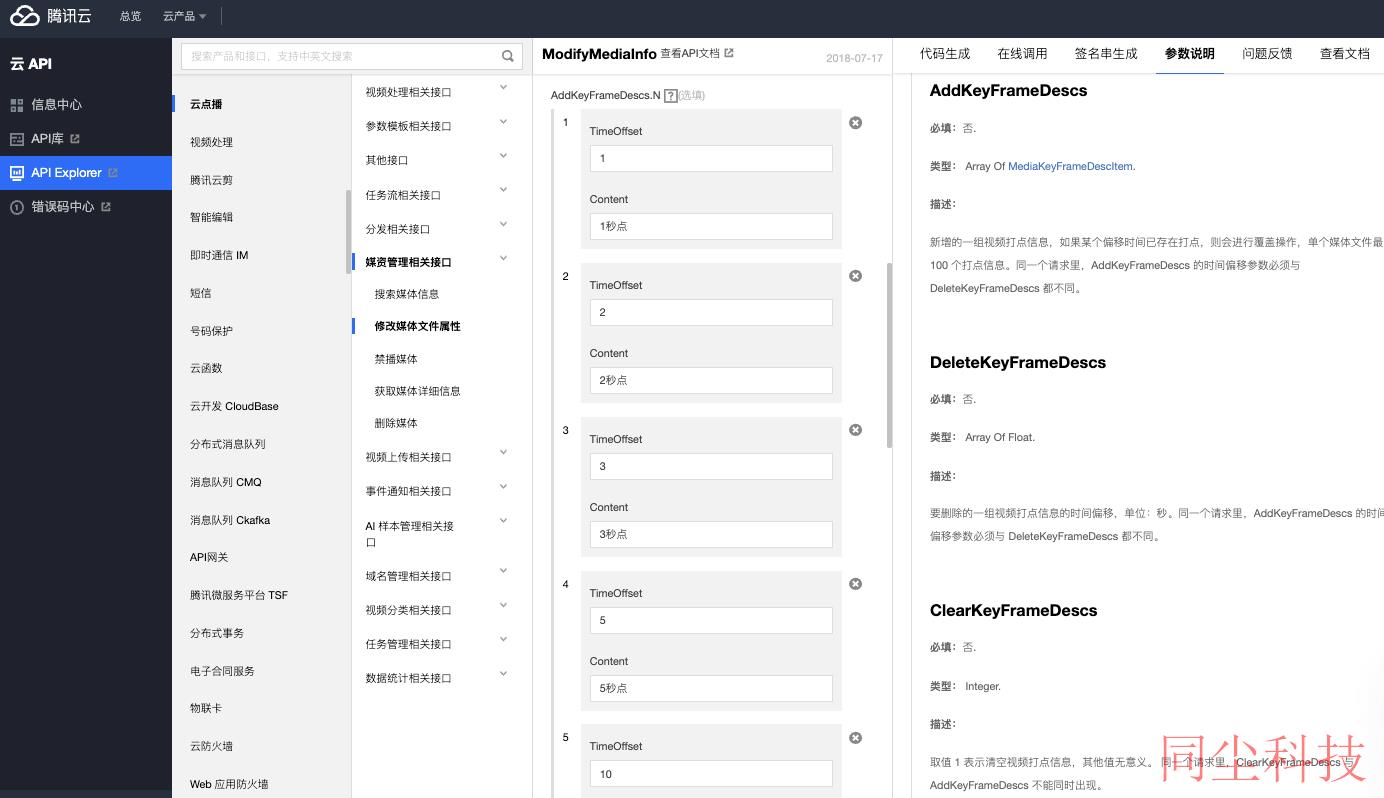Select 搜索媒体信息 interface

tap(407, 294)
